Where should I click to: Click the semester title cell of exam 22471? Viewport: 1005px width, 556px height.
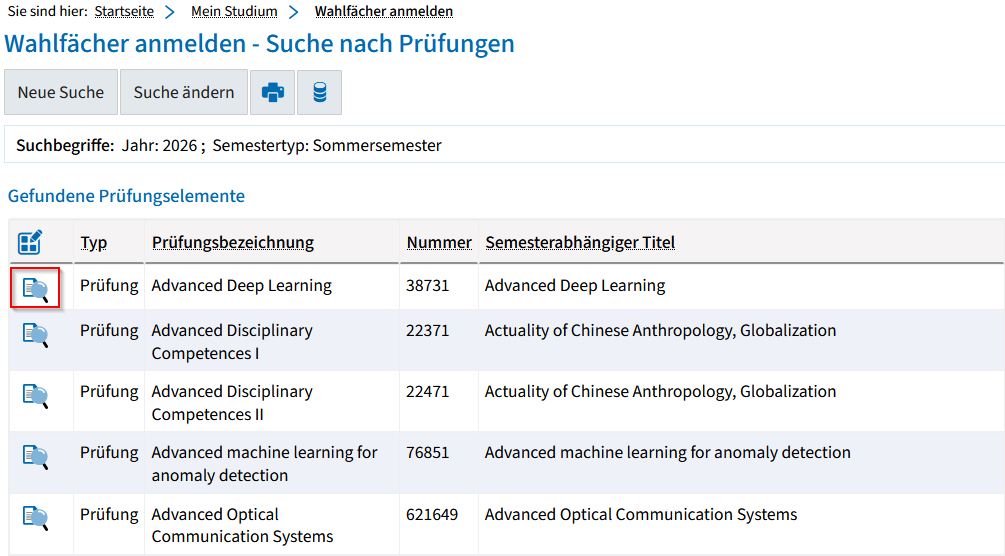click(660, 391)
